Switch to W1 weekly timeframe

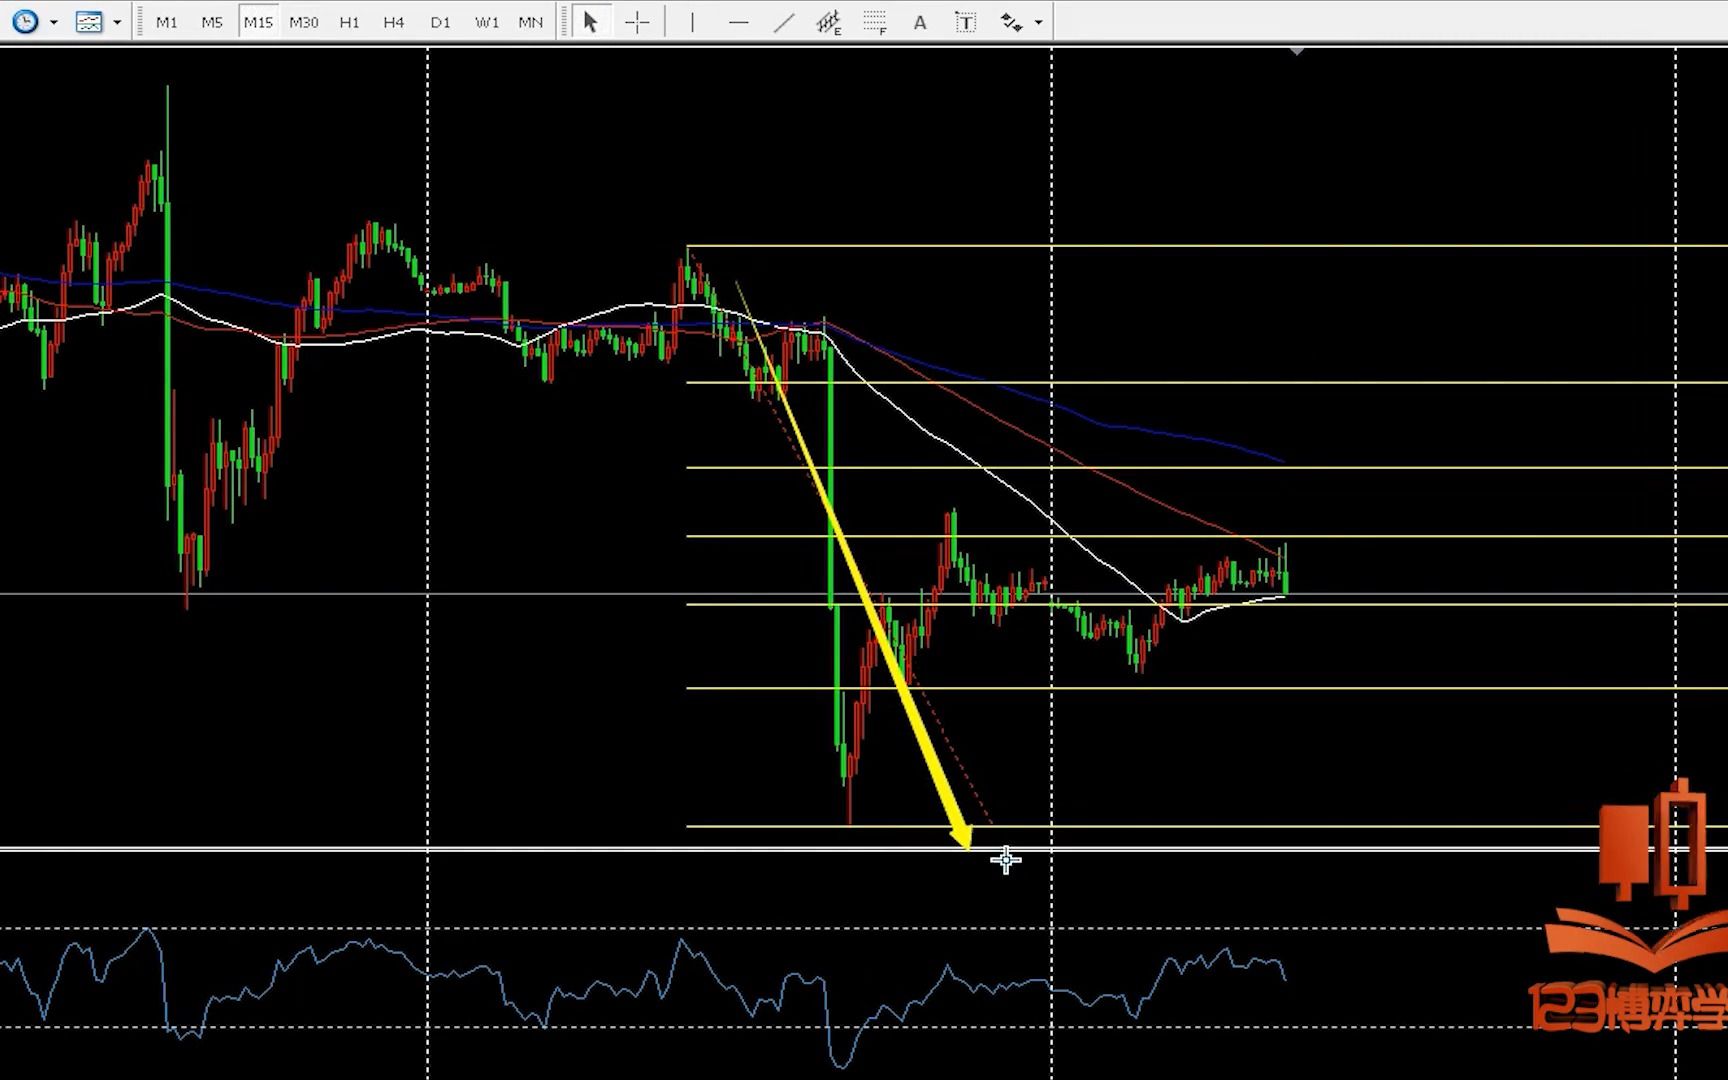click(x=486, y=22)
